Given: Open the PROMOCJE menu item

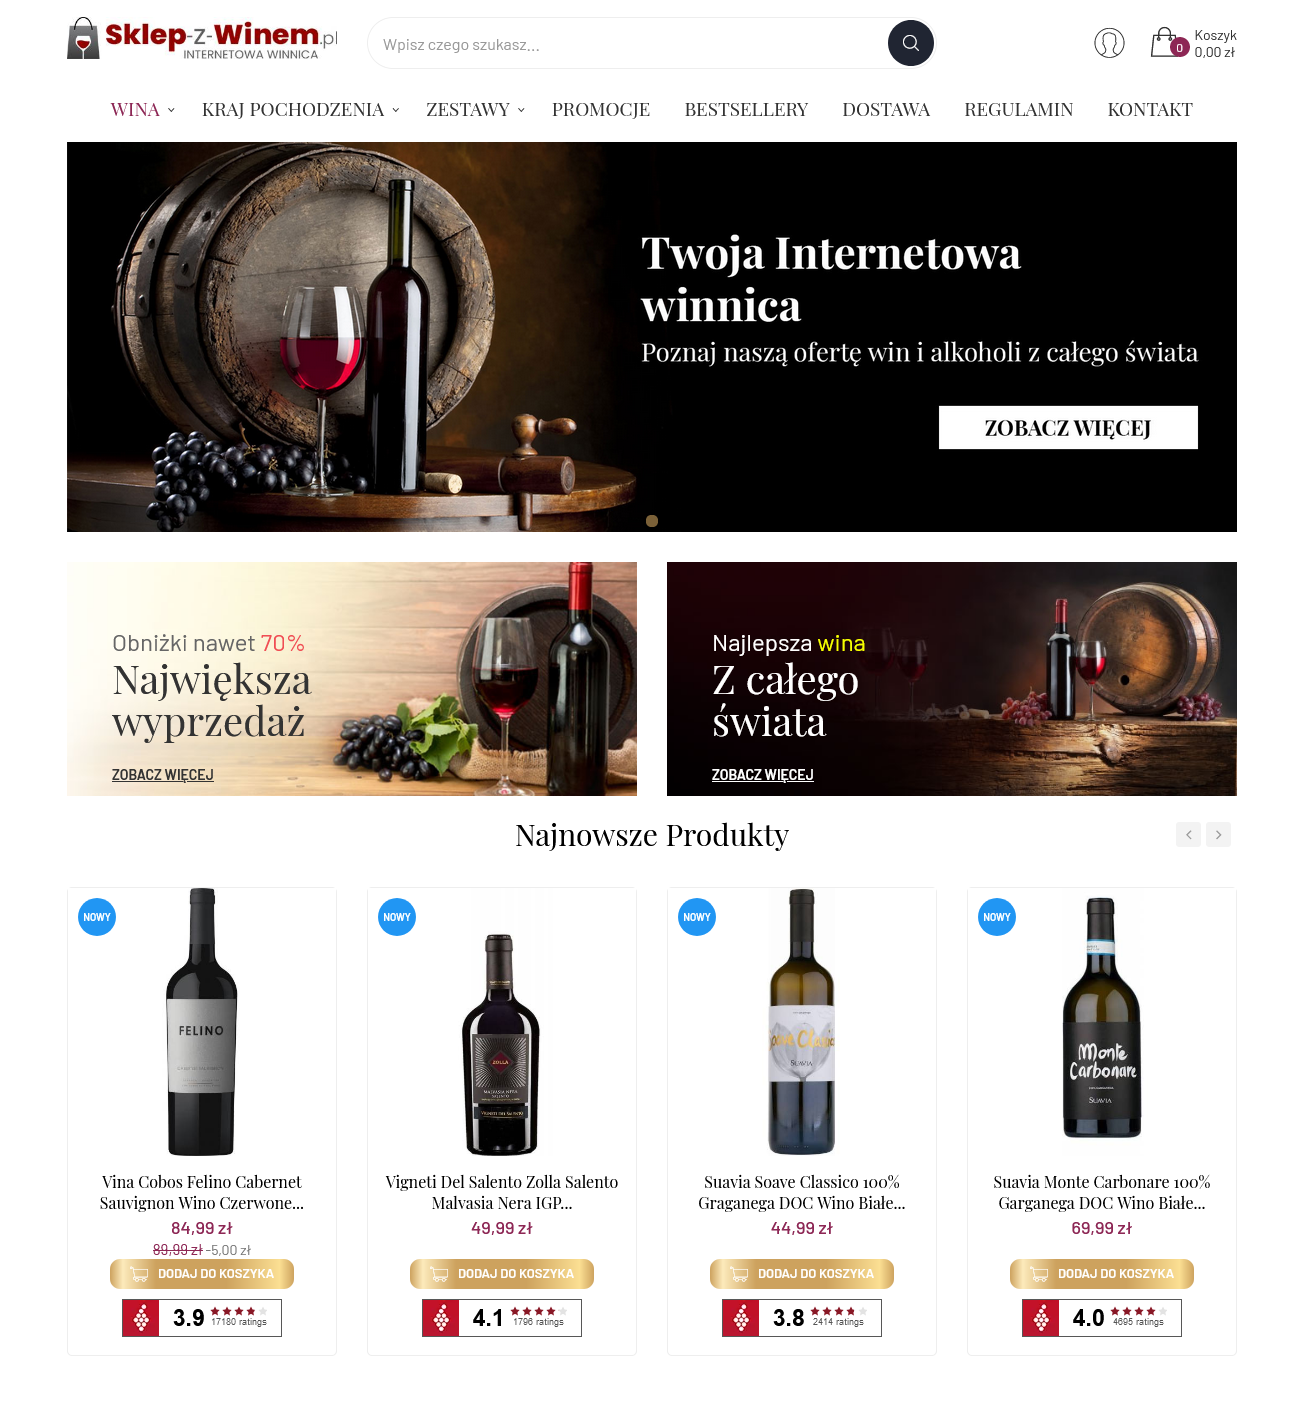Looking at the screenshot, I should point(601,110).
